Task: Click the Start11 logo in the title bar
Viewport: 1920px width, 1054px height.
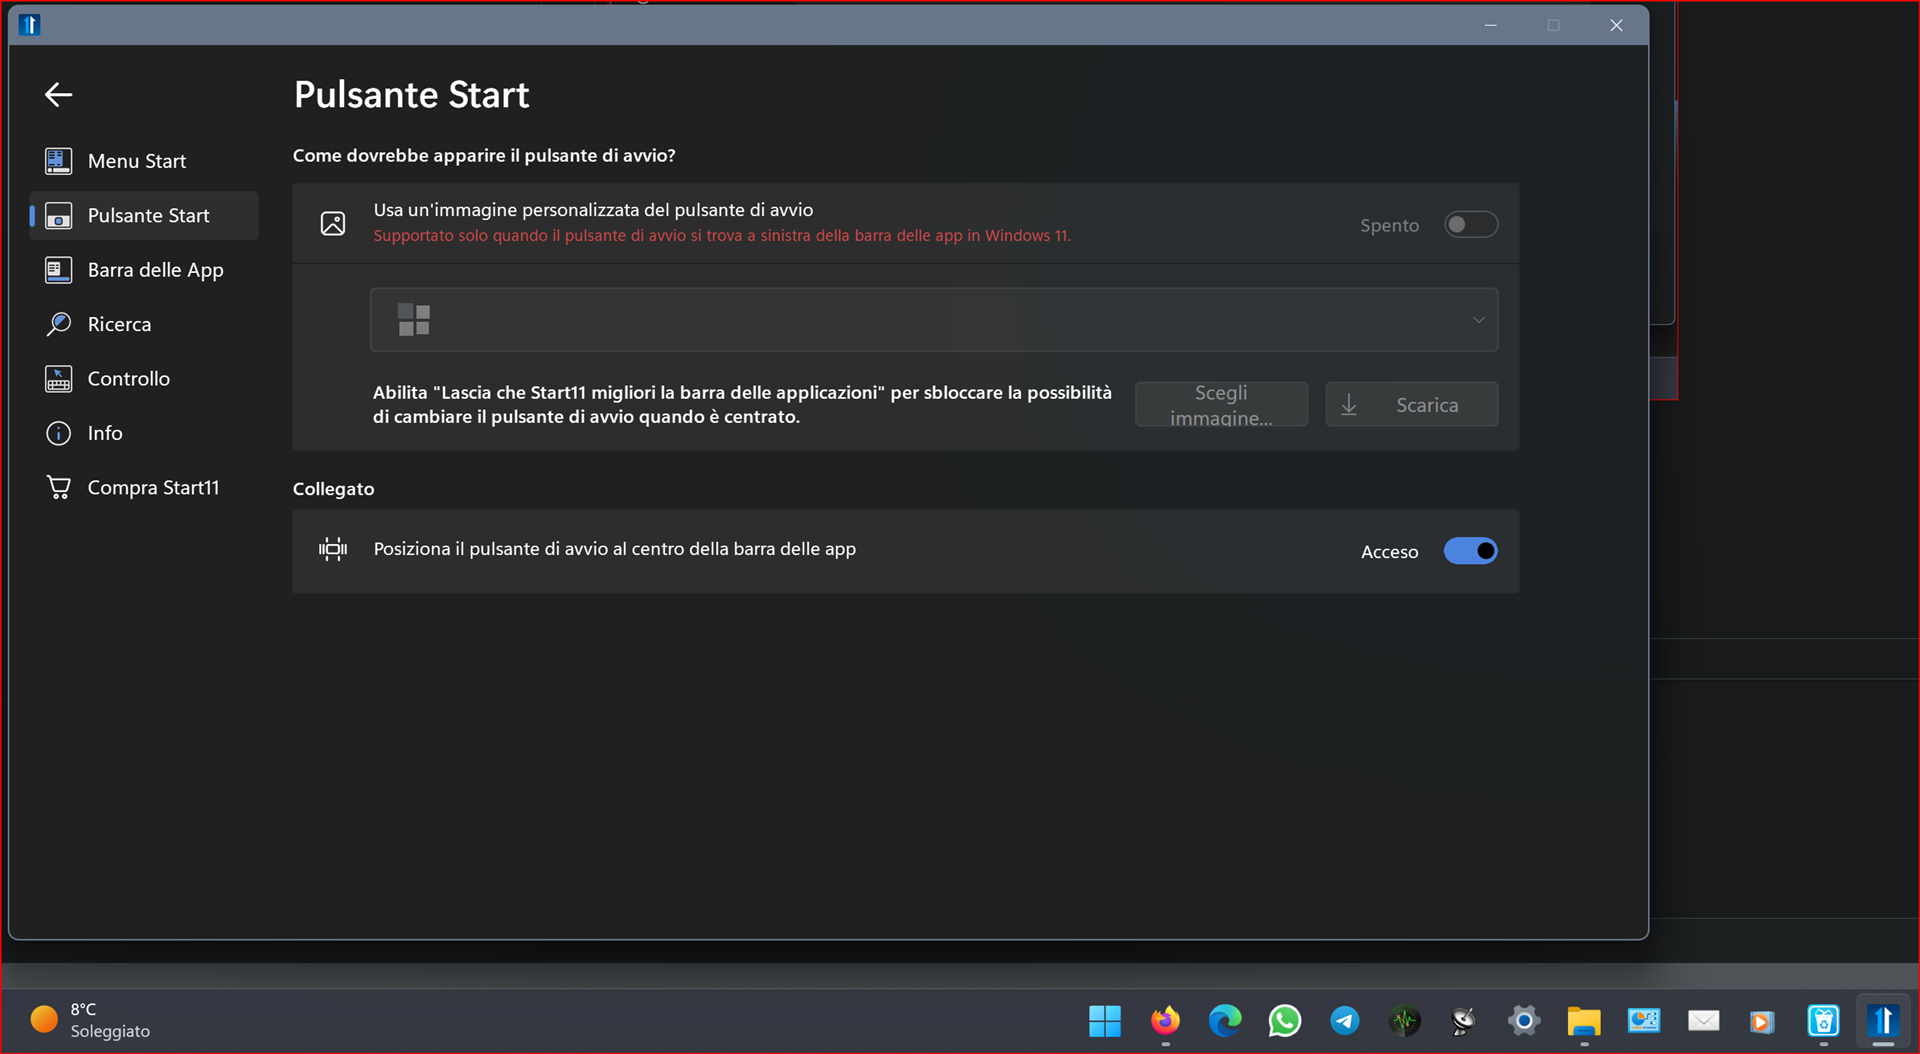Action: [30, 25]
